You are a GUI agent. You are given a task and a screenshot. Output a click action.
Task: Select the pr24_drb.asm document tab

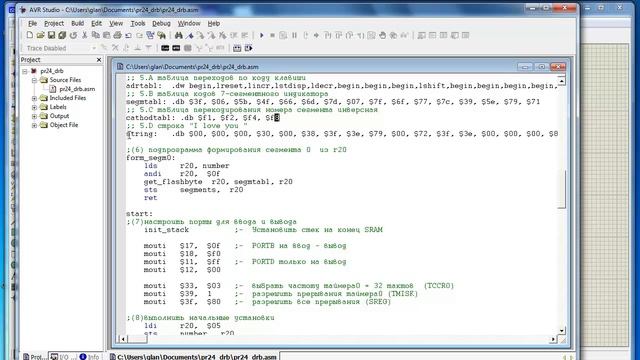click(193, 356)
